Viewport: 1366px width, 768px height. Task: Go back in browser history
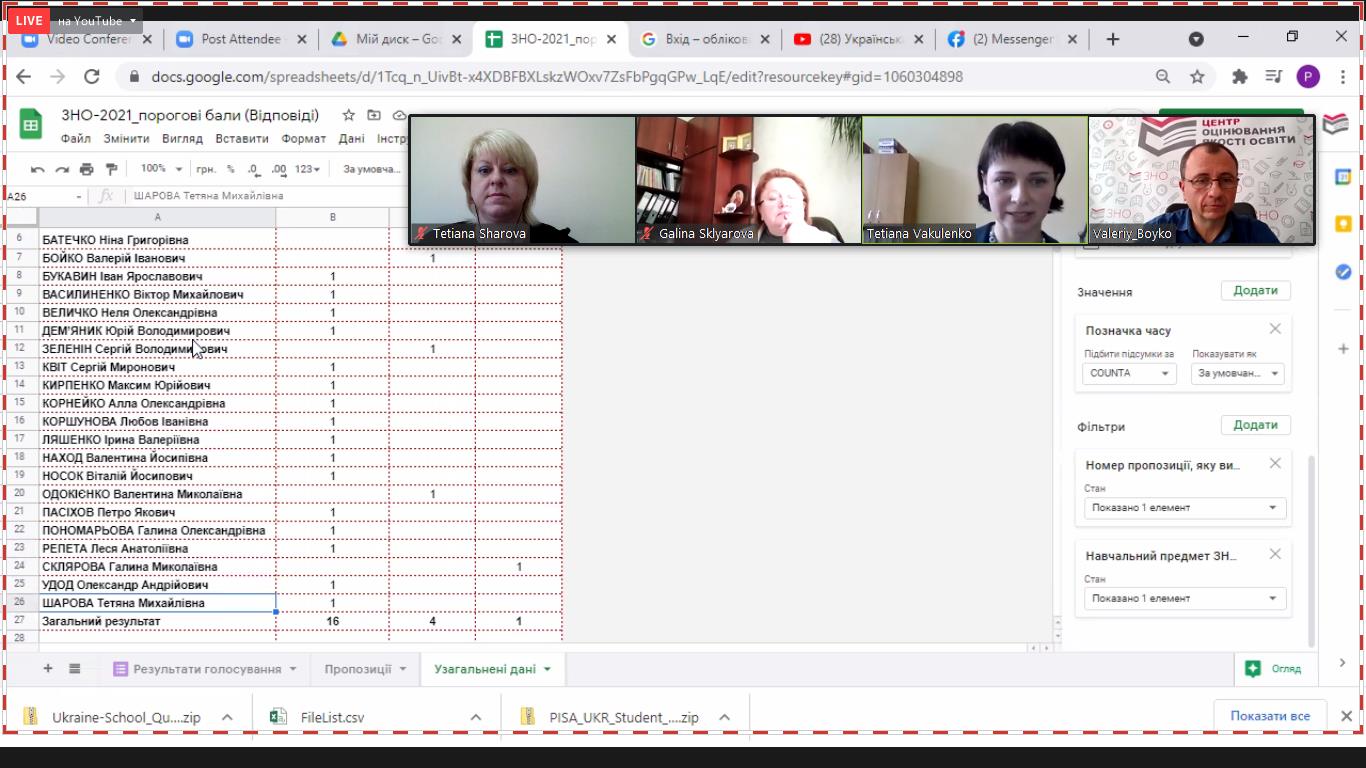coord(24,76)
